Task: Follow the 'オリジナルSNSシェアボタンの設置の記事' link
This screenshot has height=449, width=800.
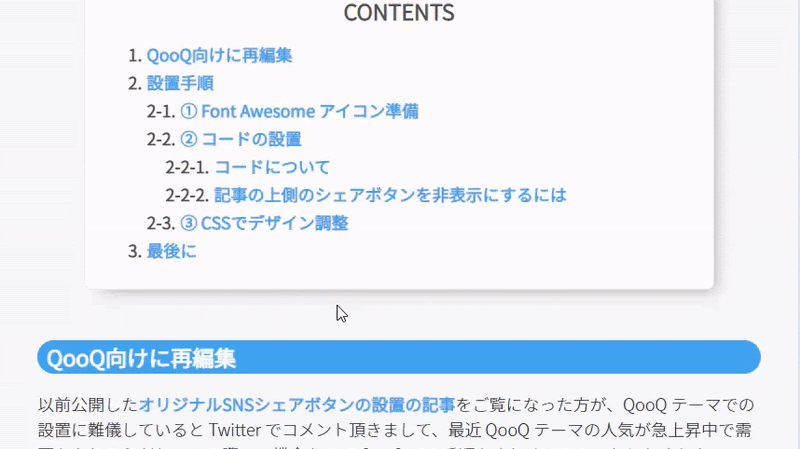Action: coord(297,405)
